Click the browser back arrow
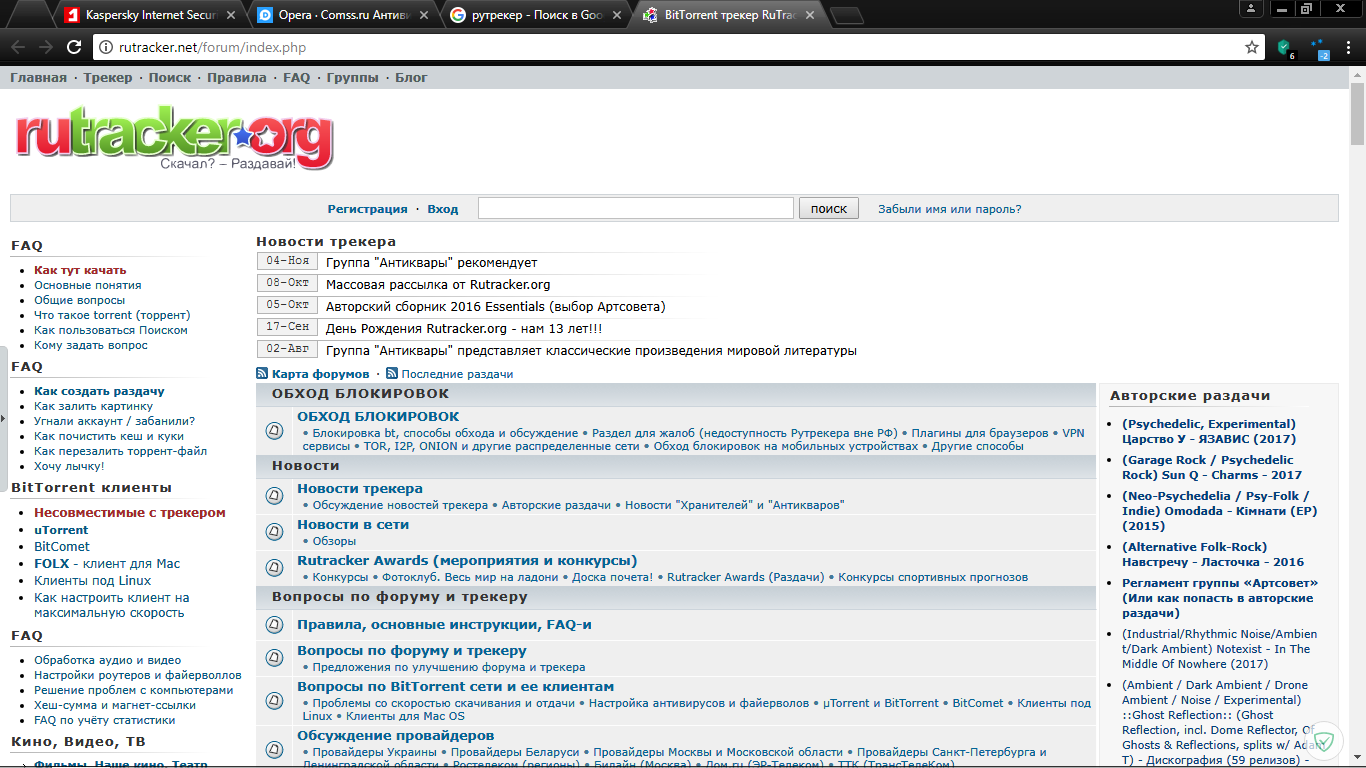The height and width of the screenshot is (768, 1366). point(18,47)
